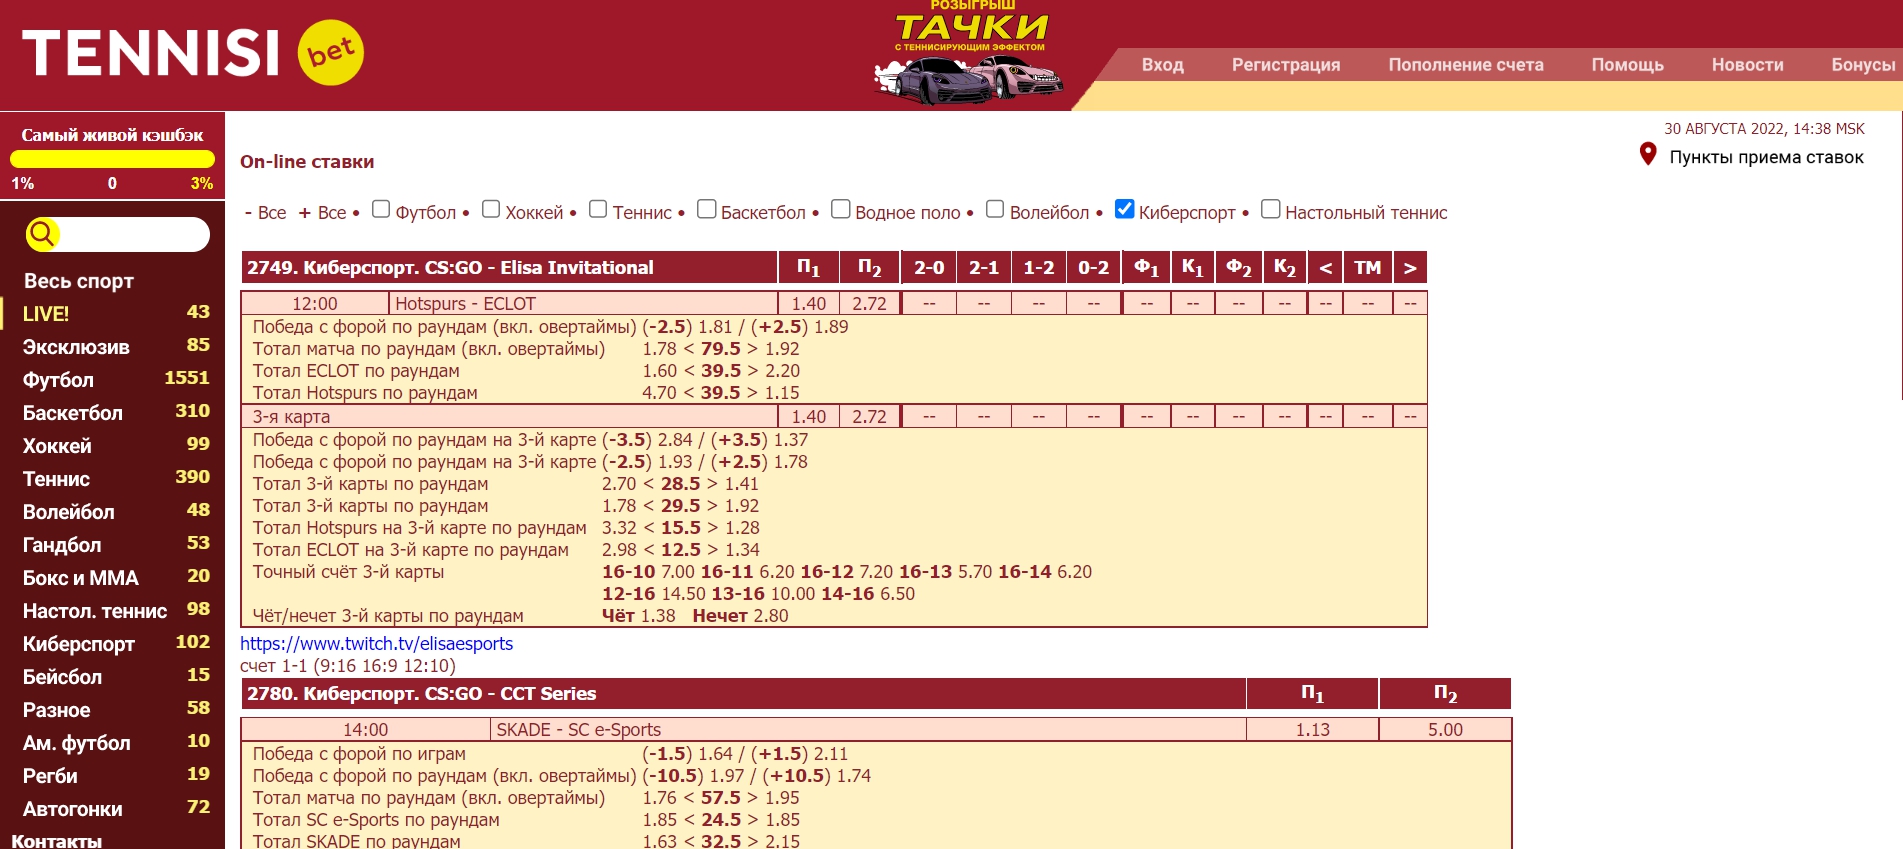Pick 1.40 odds for Hotspurs win
The width and height of the screenshot is (1903, 849).
808,304
